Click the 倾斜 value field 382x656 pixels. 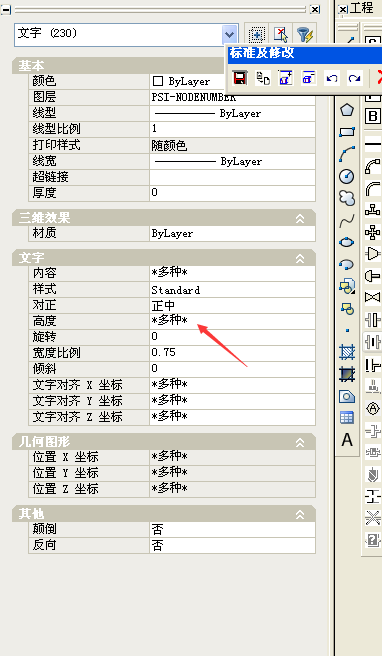pos(232,369)
